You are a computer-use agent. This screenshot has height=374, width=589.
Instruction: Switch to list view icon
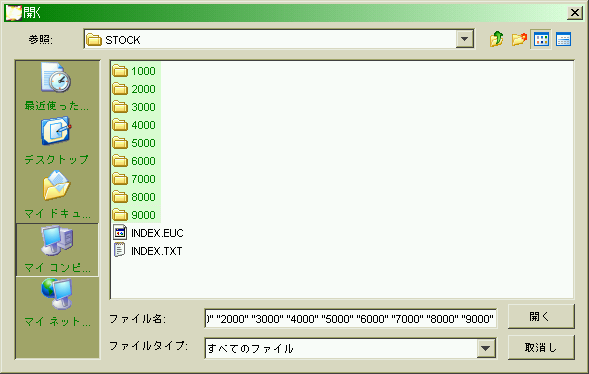click(x=541, y=39)
